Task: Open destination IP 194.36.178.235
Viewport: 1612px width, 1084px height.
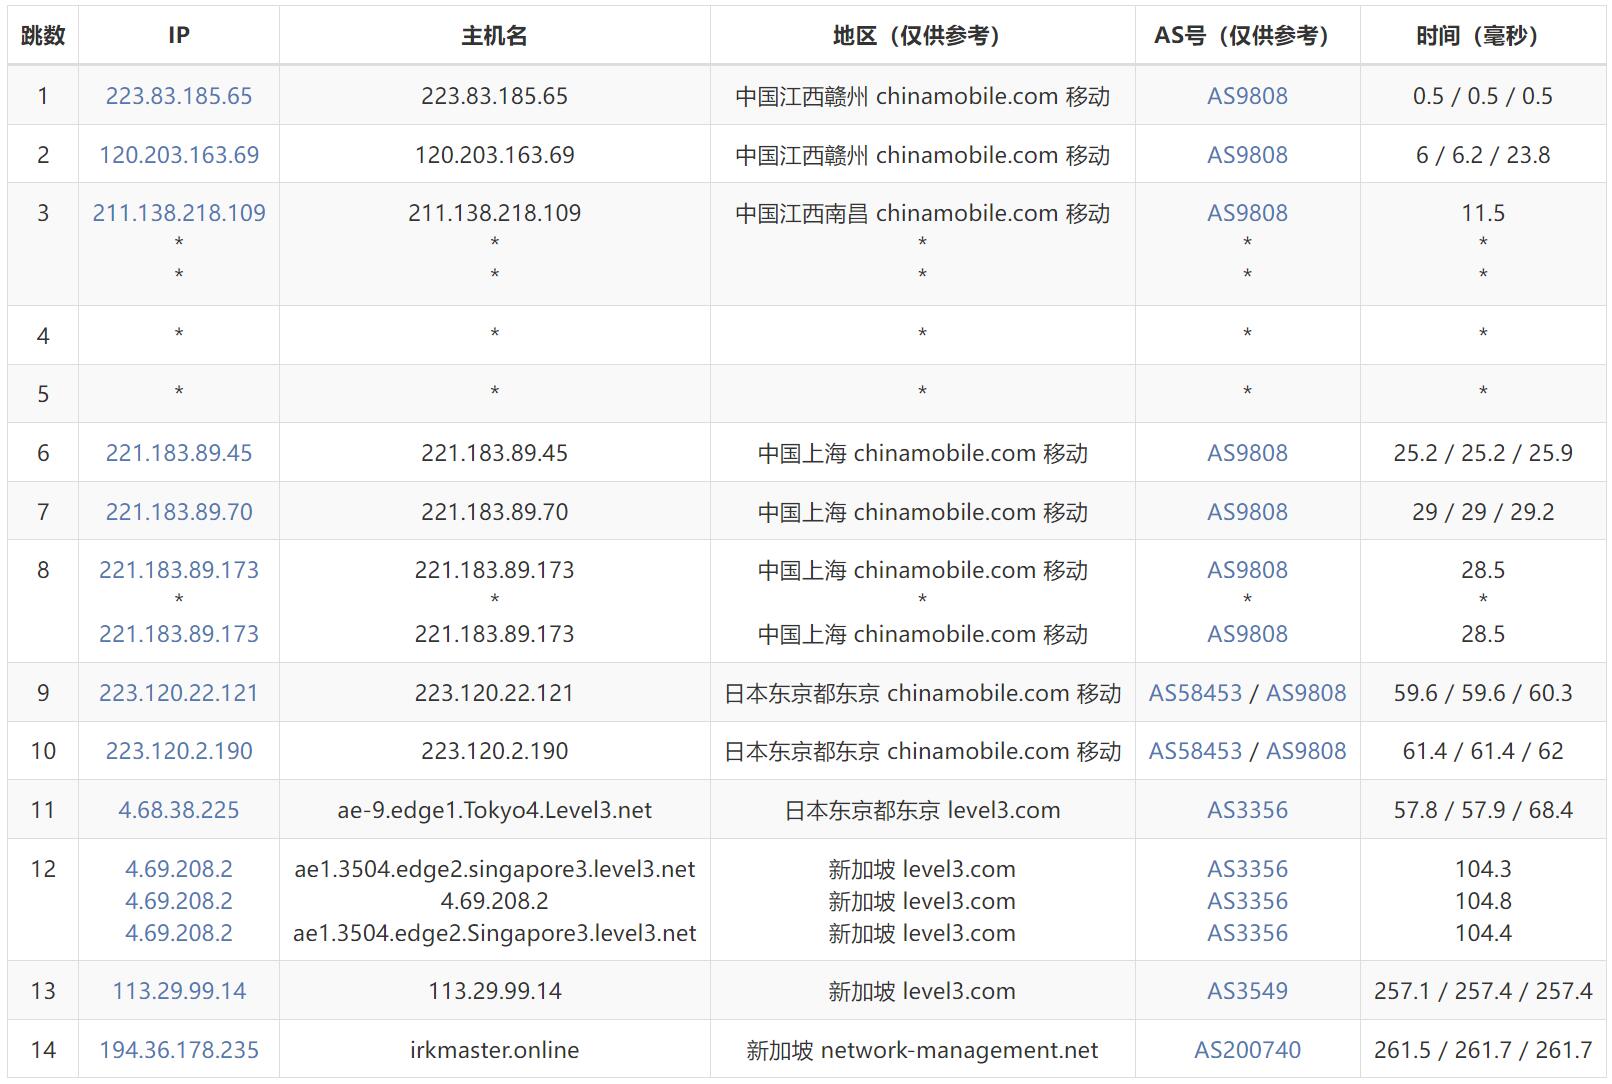Action: (179, 1050)
